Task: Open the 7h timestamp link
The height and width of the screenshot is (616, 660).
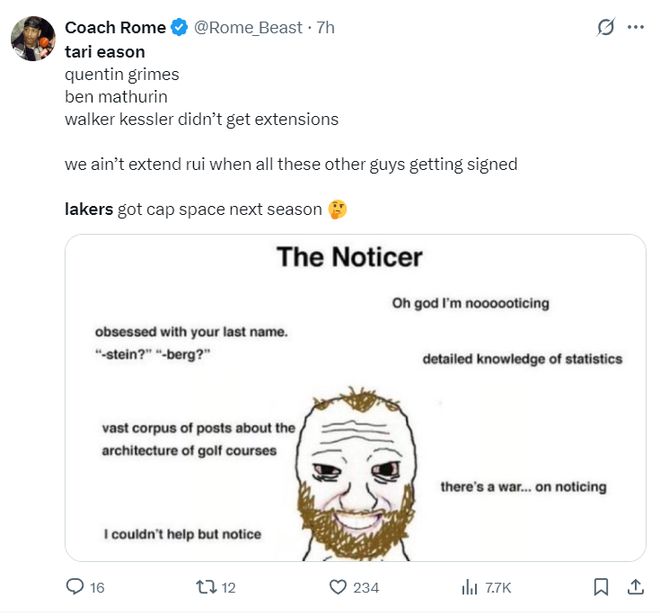Action: click(x=325, y=28)
